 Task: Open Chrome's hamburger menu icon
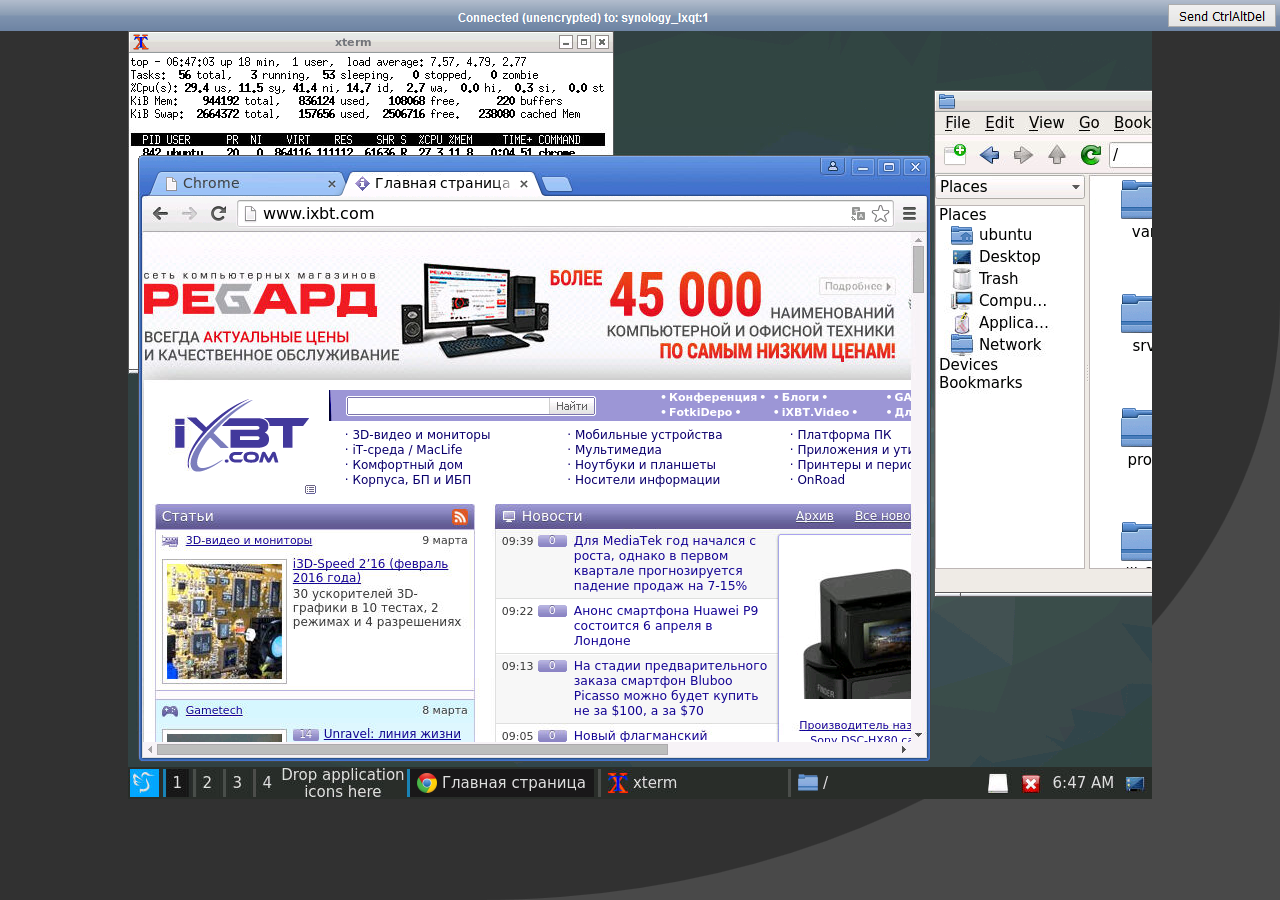[x=910, y=213]
